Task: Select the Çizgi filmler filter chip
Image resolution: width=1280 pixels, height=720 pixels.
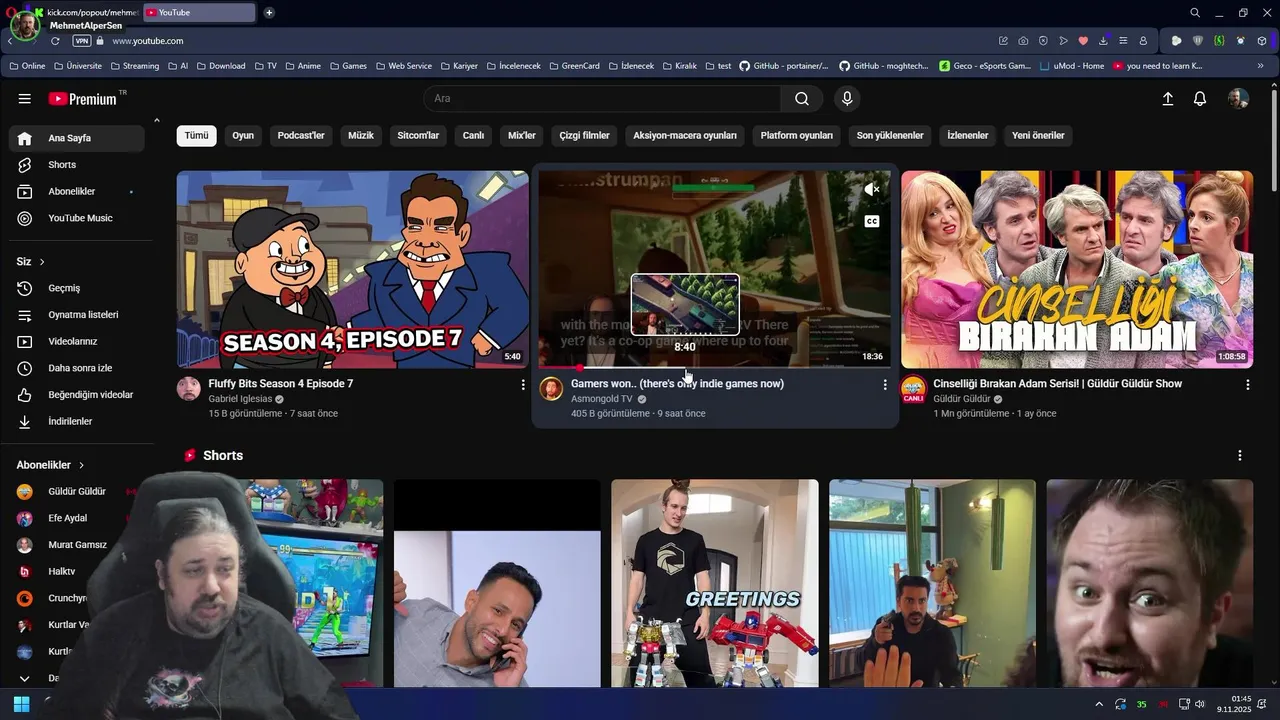Action: coord(585,135)
